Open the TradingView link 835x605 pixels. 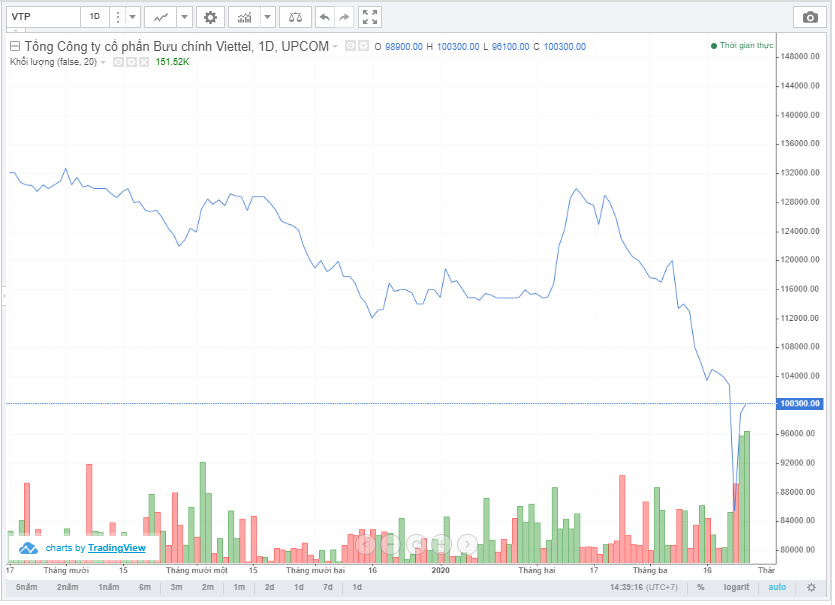pyautogui.click(x=117, y=548)
